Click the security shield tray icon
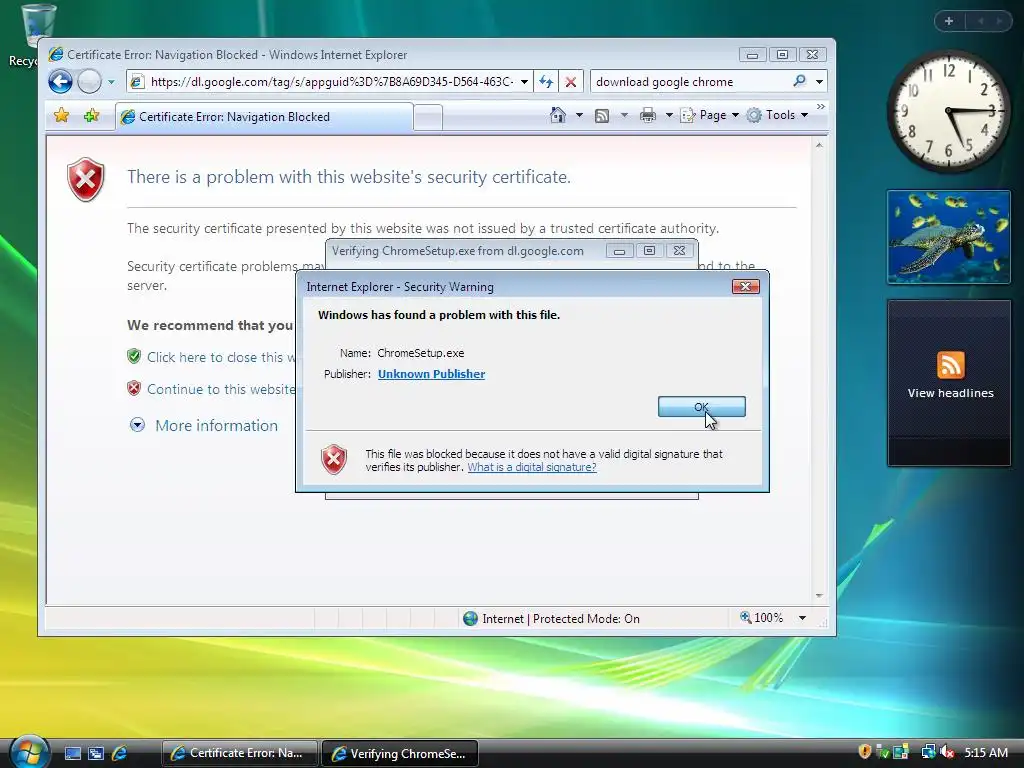 click(865, 752)
